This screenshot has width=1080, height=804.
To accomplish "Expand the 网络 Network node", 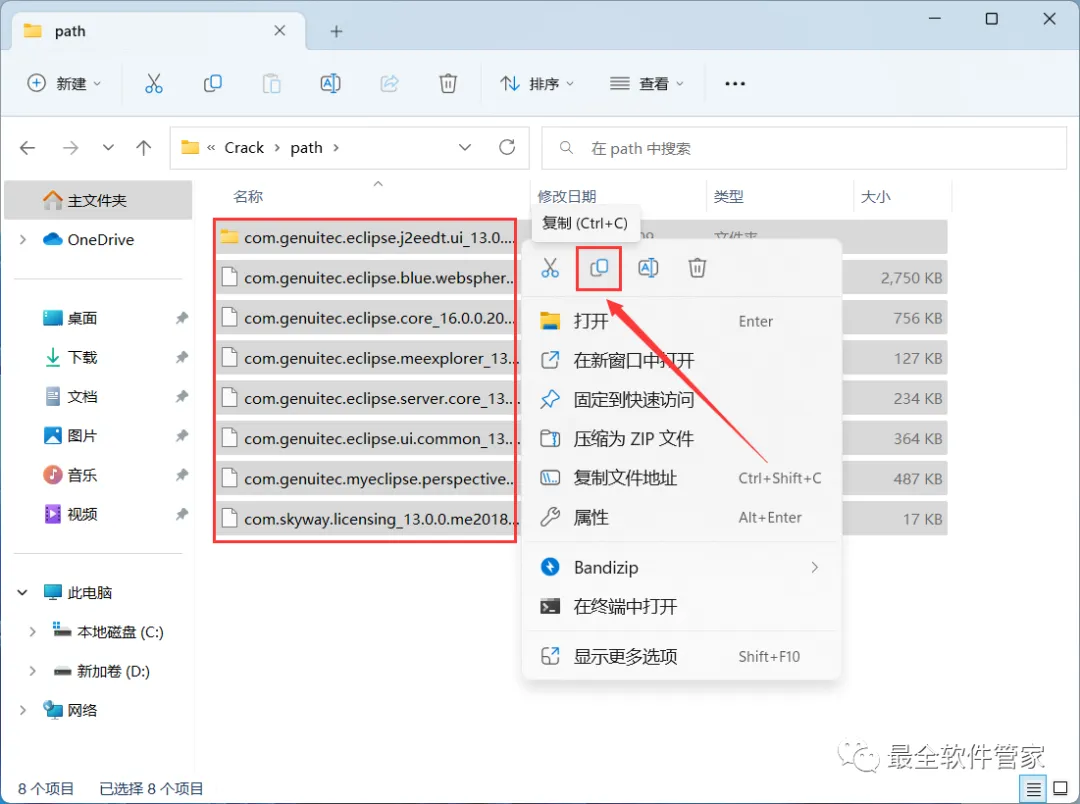I will coord(23,710).
